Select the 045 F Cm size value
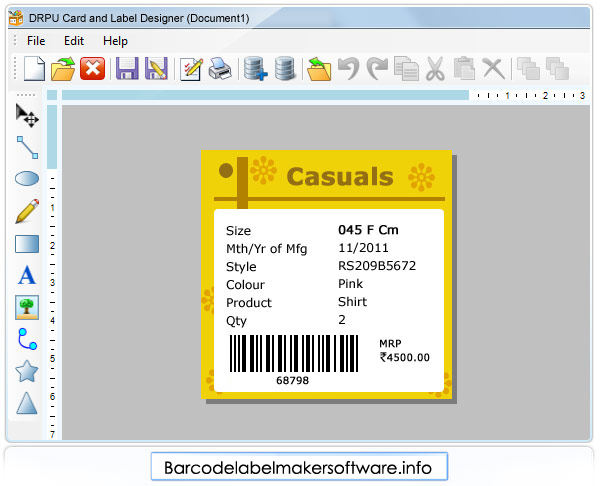Screen dimensions: 600x486 pyautogui.click(x=368, y=230)
